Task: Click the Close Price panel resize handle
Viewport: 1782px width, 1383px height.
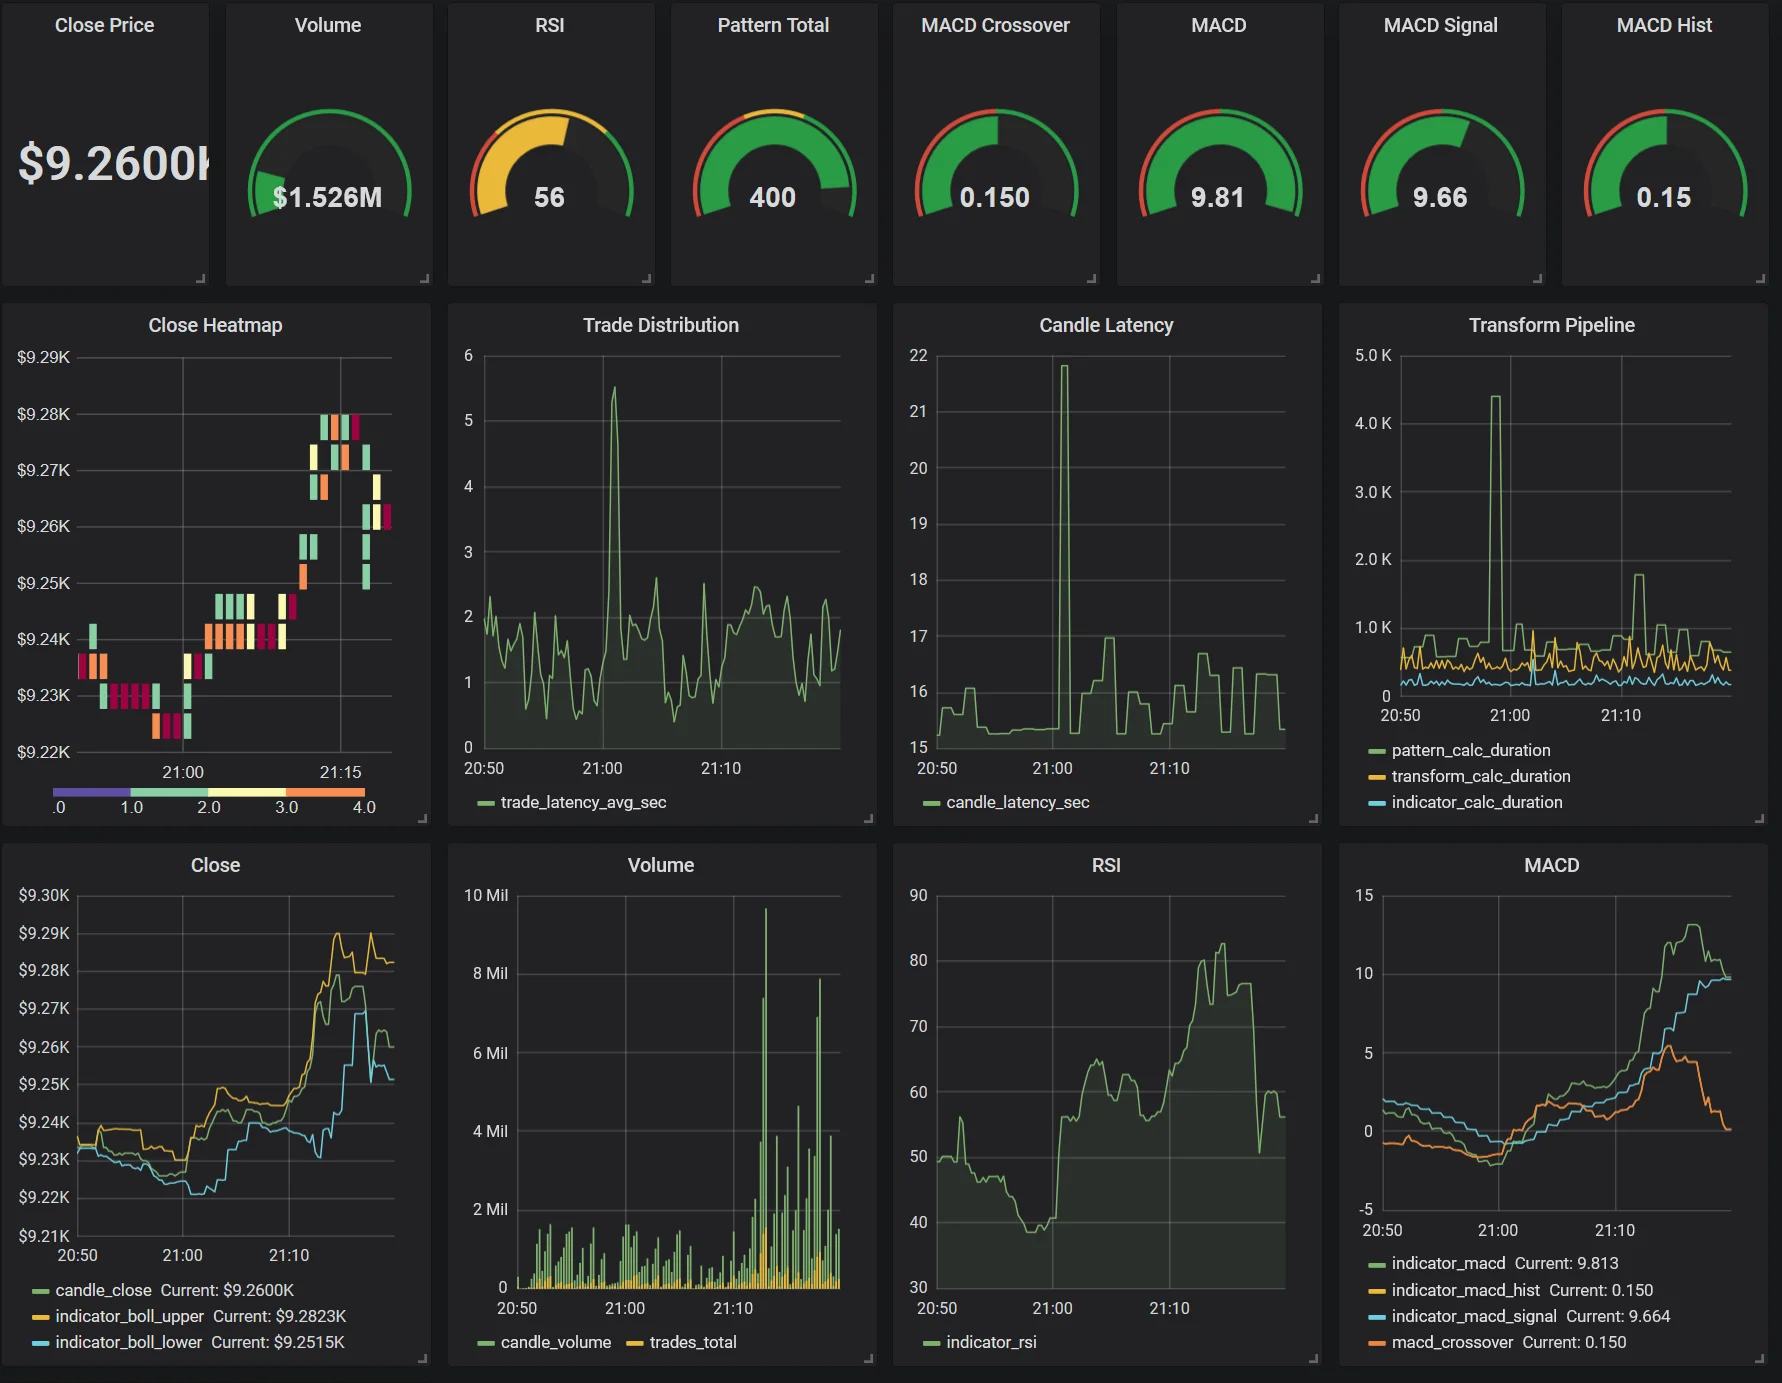Action: pyautogui.click(x=201, y=278)
